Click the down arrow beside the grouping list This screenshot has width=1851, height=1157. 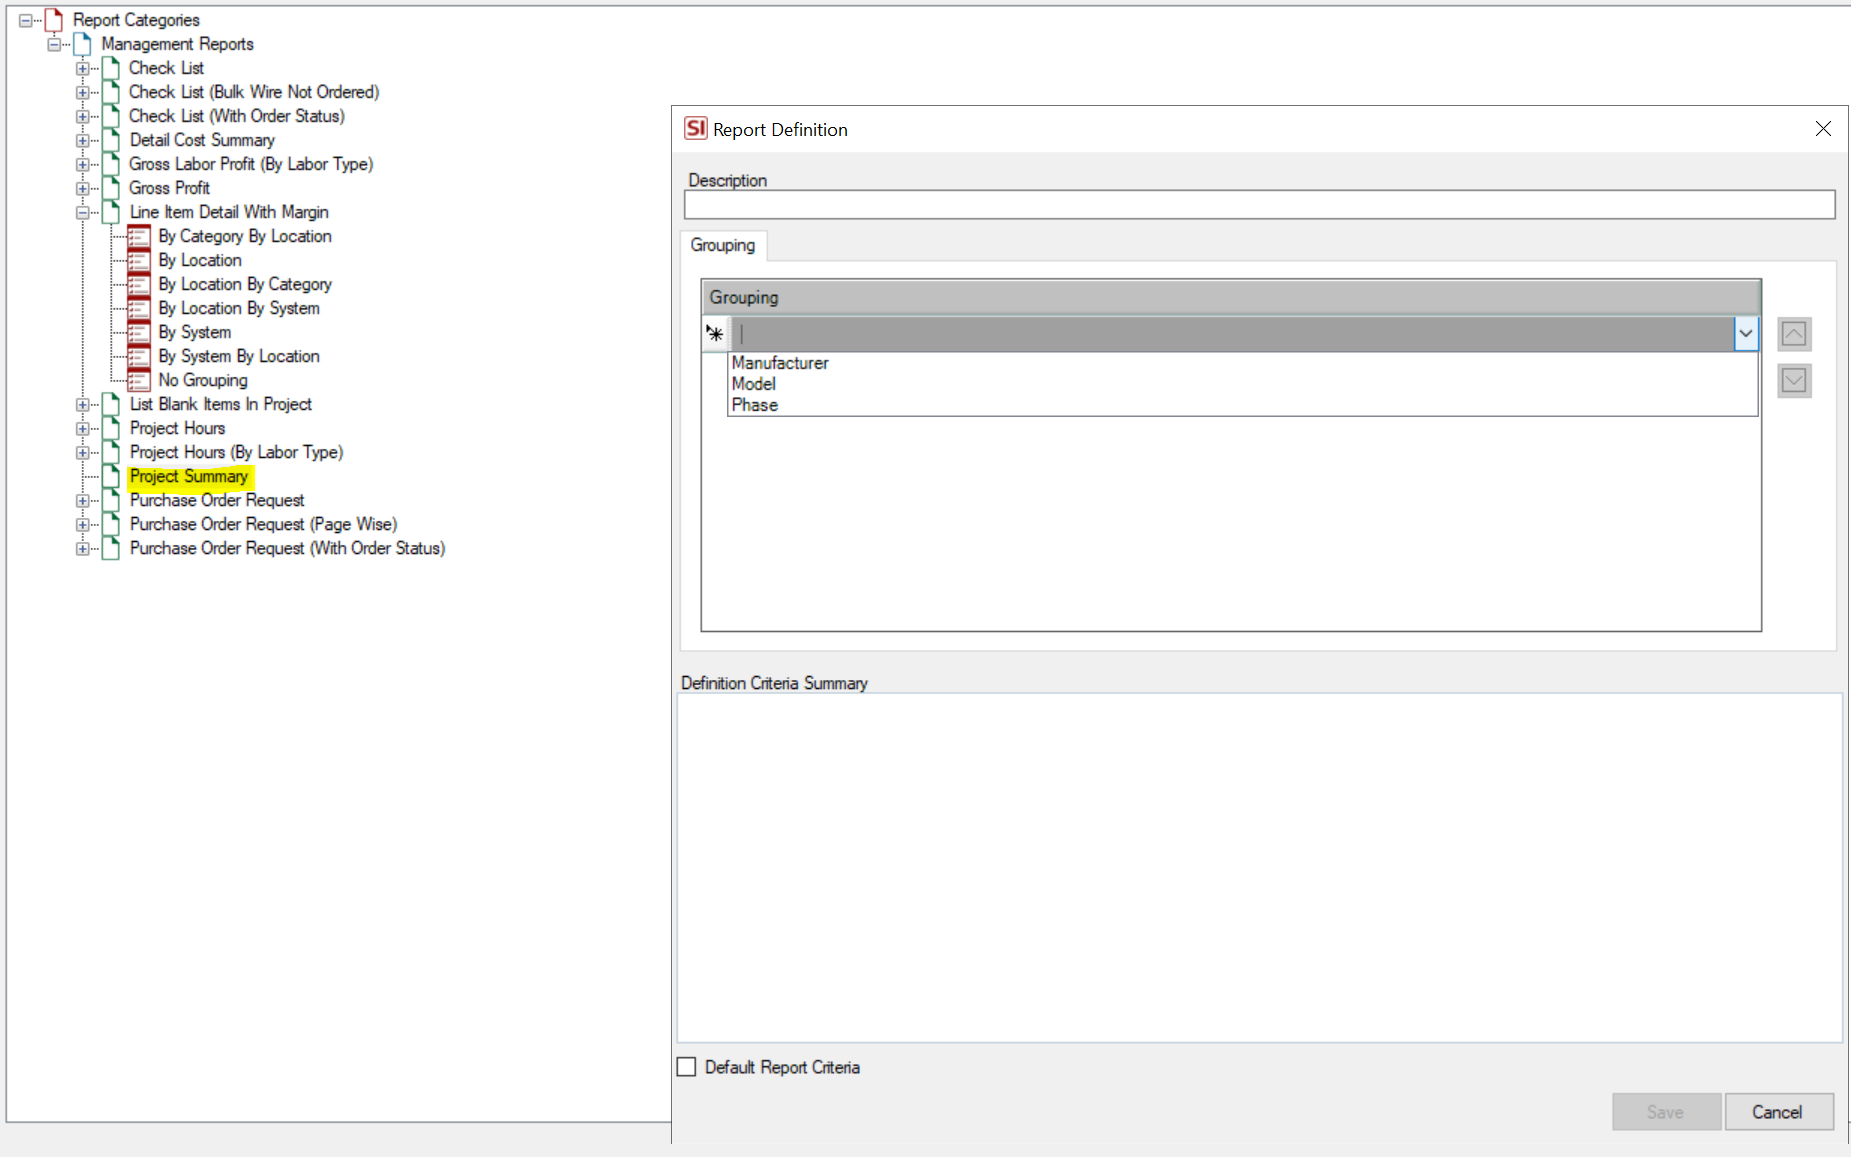coord(1794,380)
